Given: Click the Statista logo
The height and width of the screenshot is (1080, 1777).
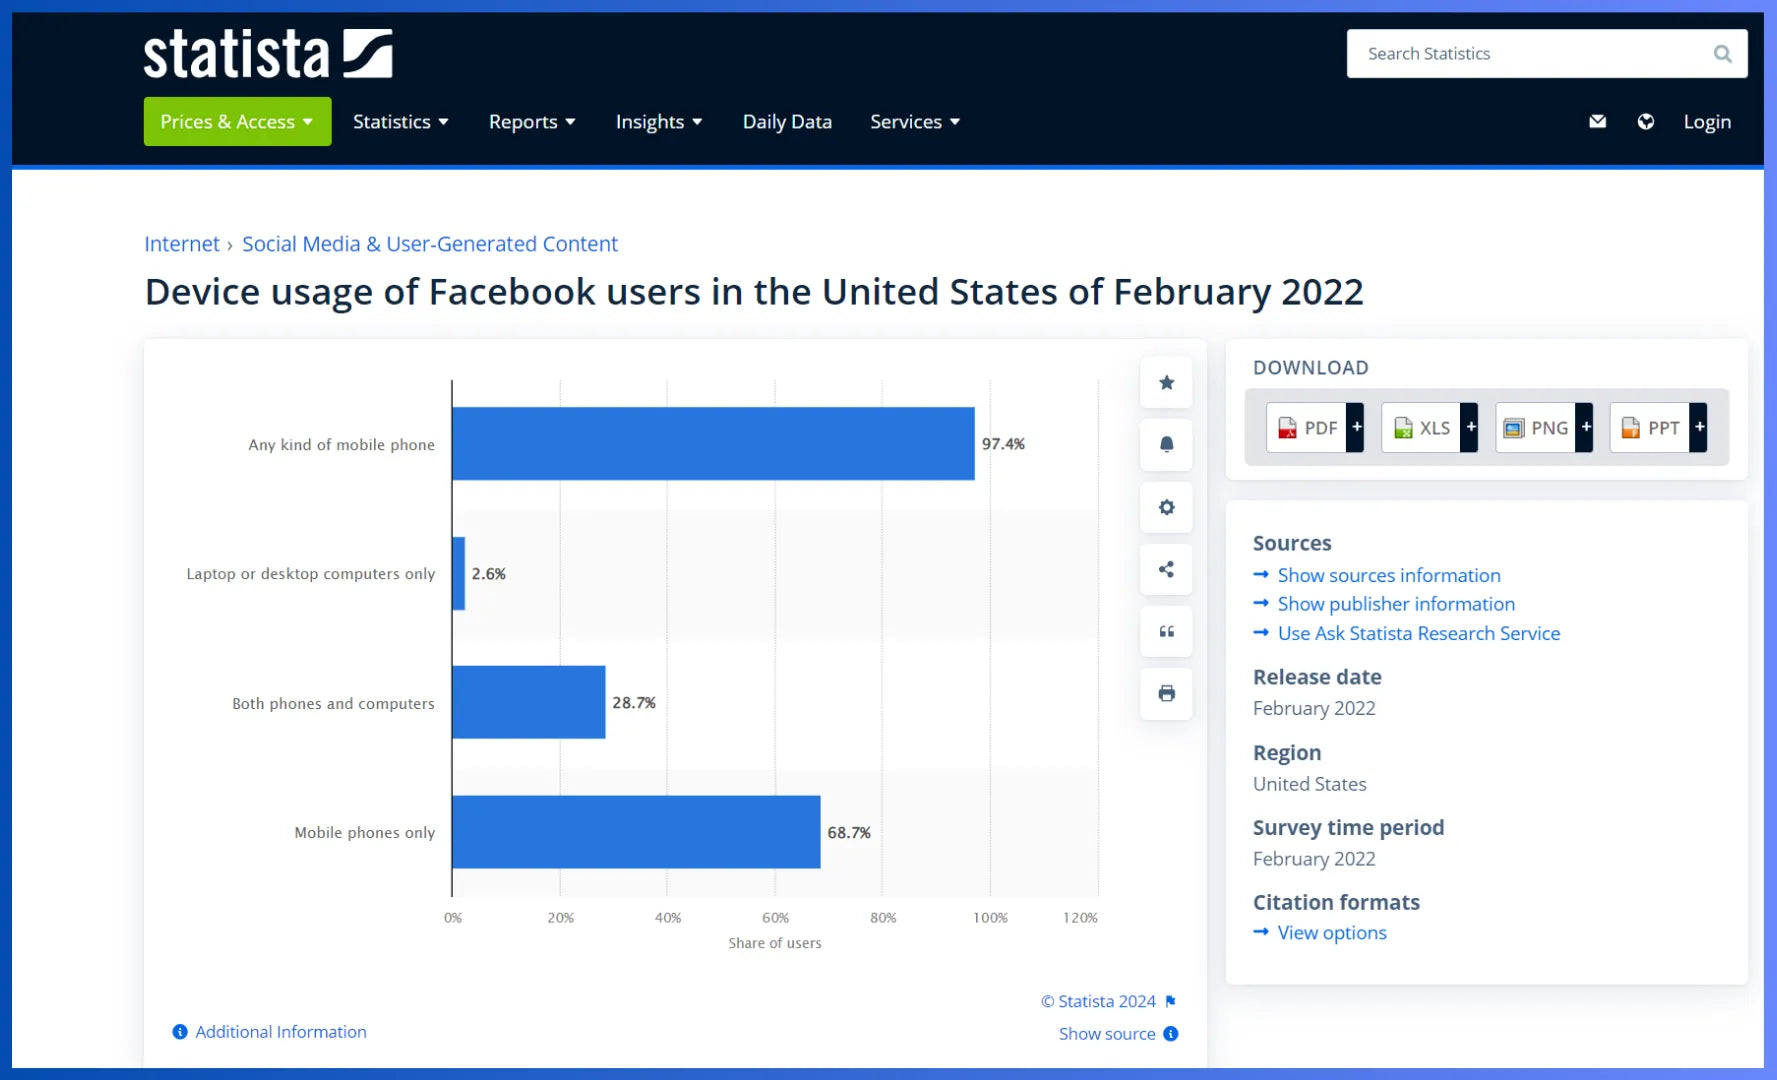Looking at the screenshot, I should (x=268, y=54).
